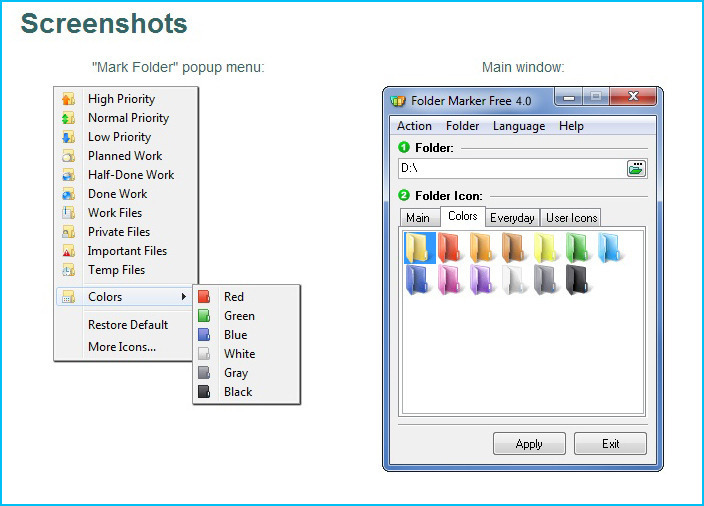Open the Help menu

(571, 126)
